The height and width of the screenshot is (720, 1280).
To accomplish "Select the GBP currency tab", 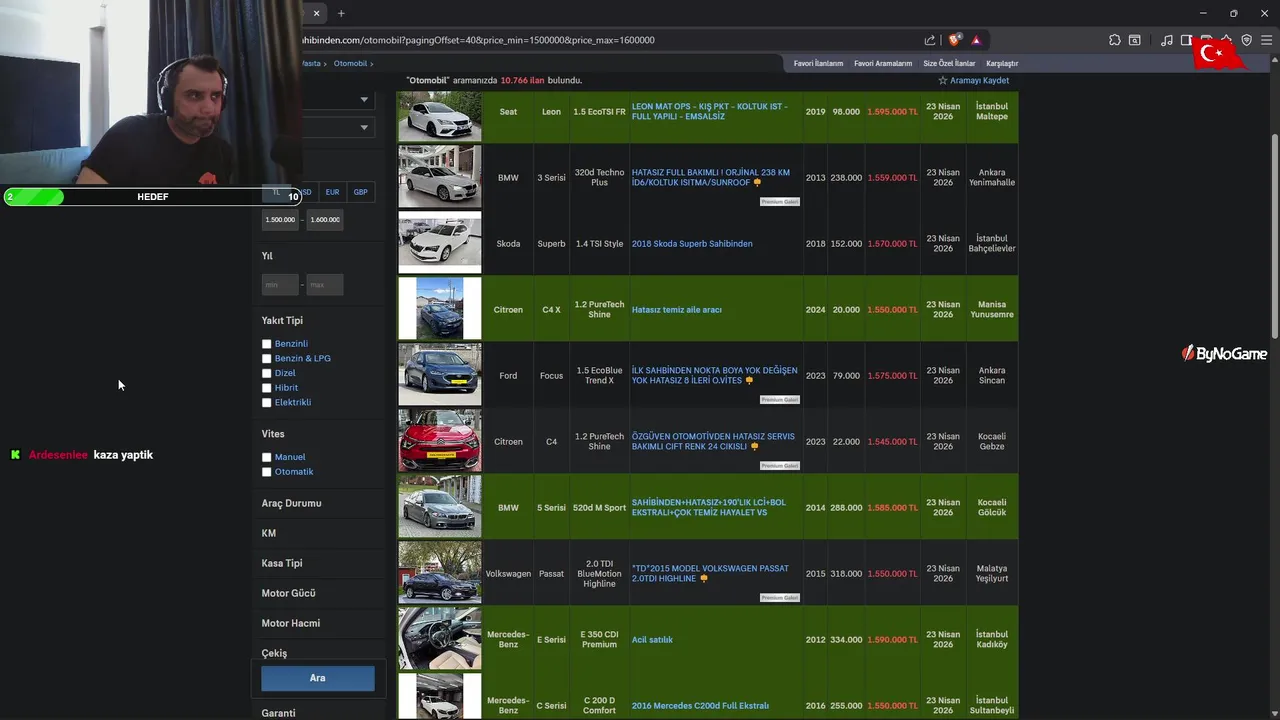I will pyautogui.click(x=360, y=192).
